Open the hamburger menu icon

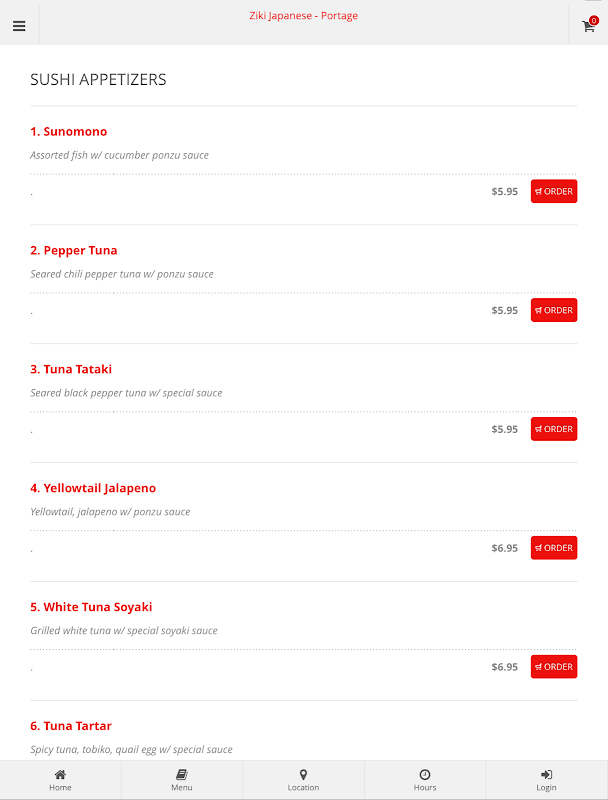19,26
